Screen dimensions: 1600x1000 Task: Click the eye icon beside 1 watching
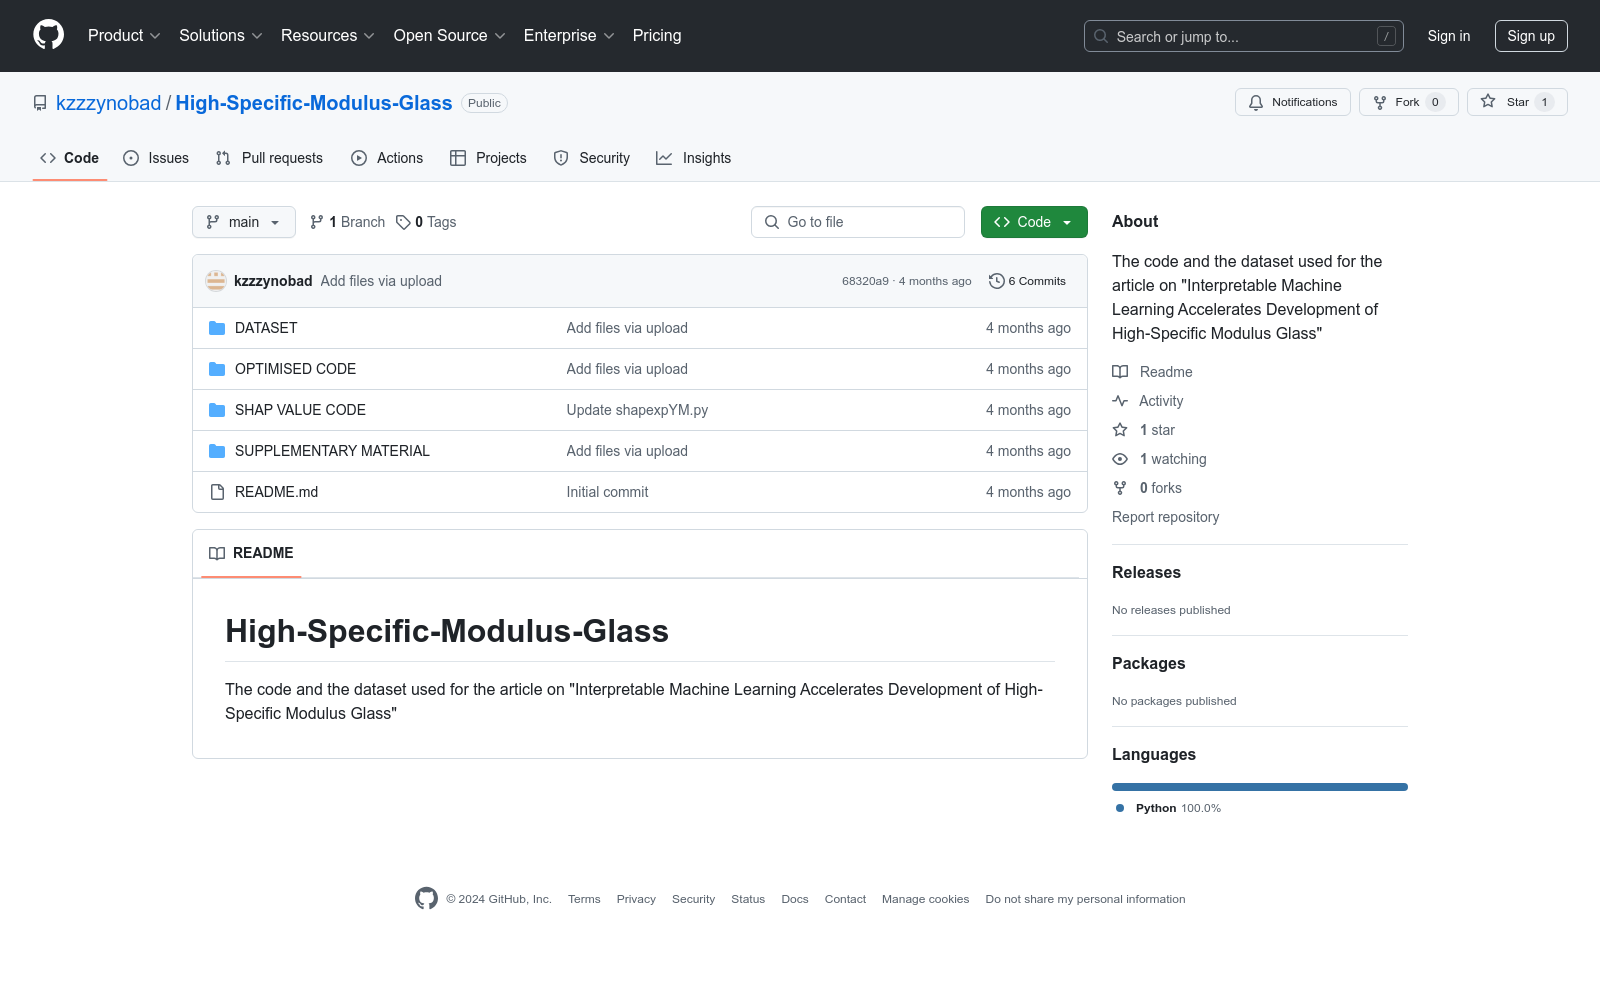point(1120,459)
